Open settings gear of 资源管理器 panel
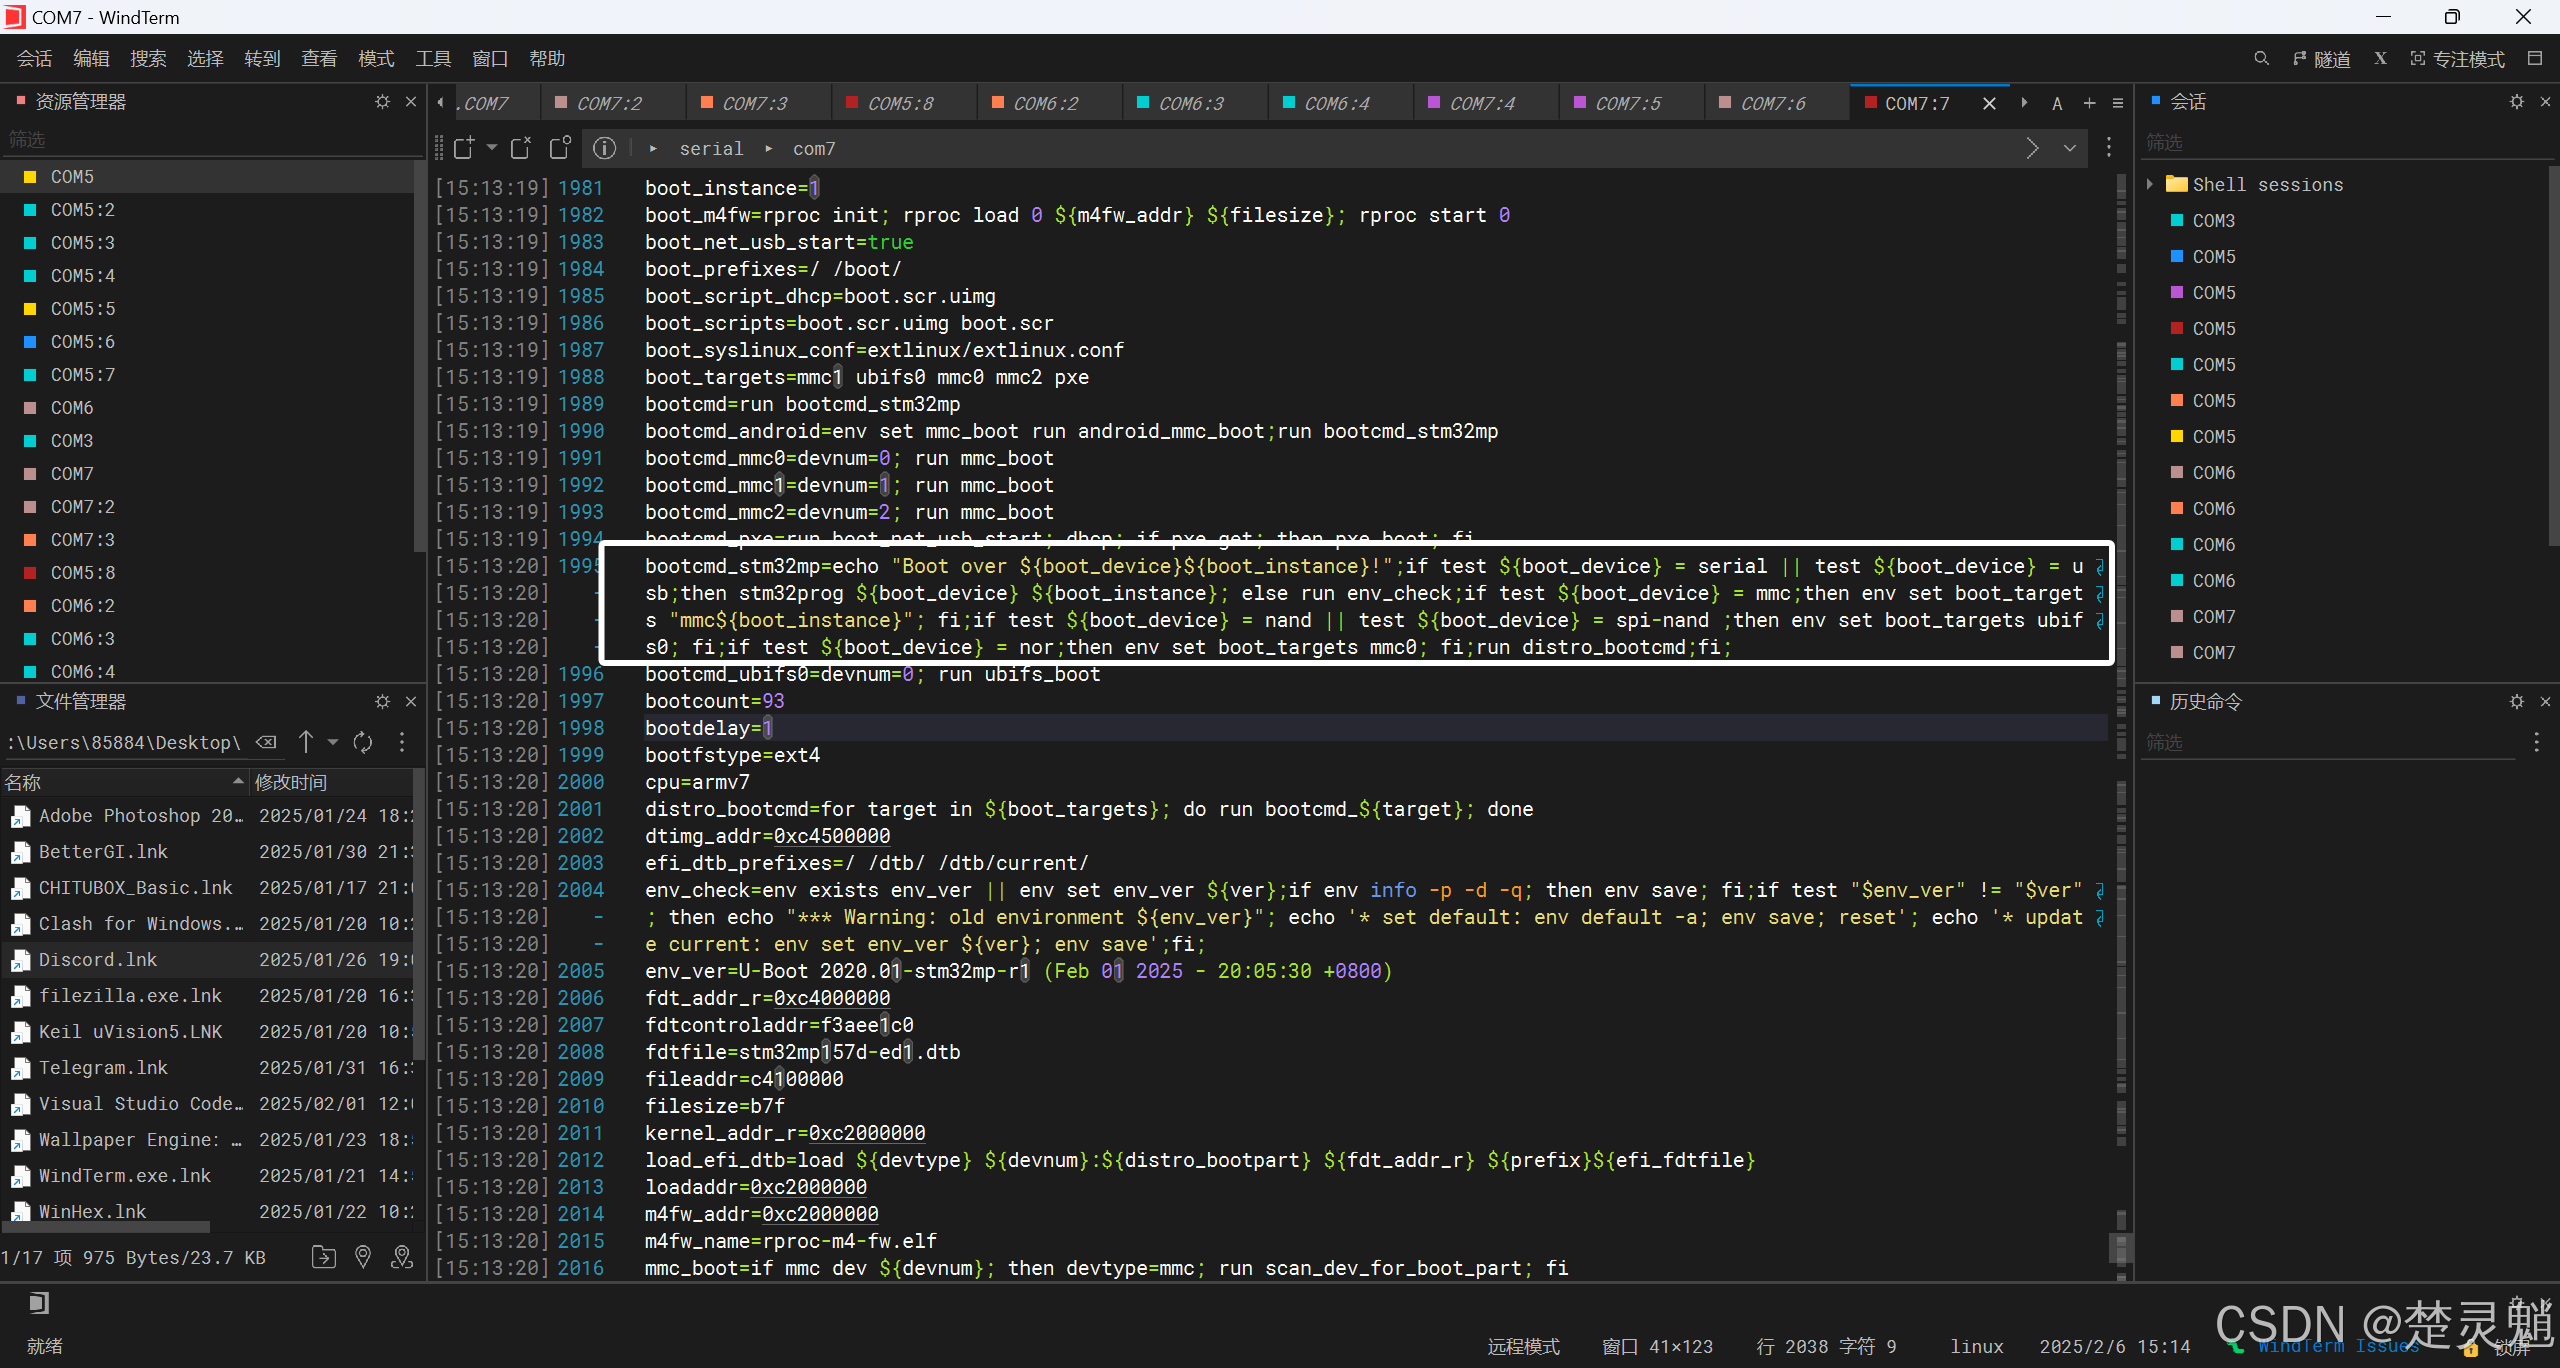 pyautogui.click(x=382, y=101)
